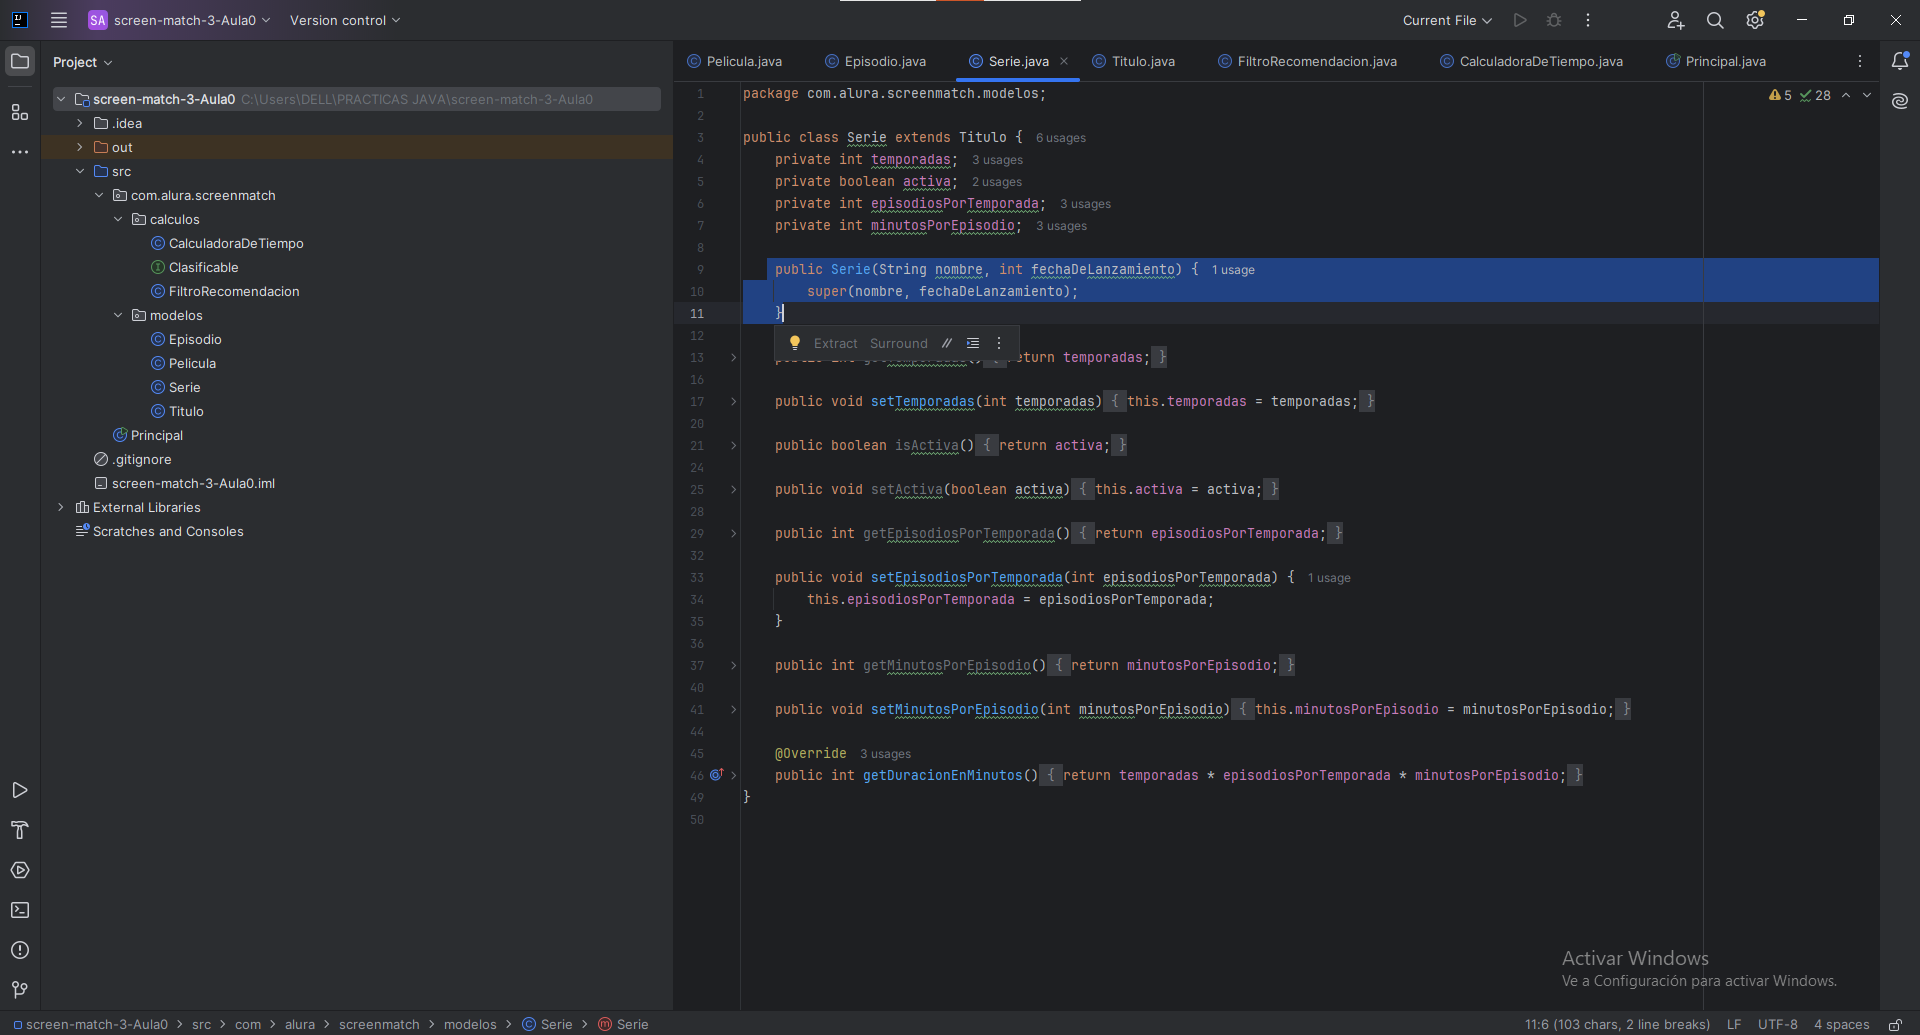Open the 1 usage hint on constructor

tap(1233, 270)
